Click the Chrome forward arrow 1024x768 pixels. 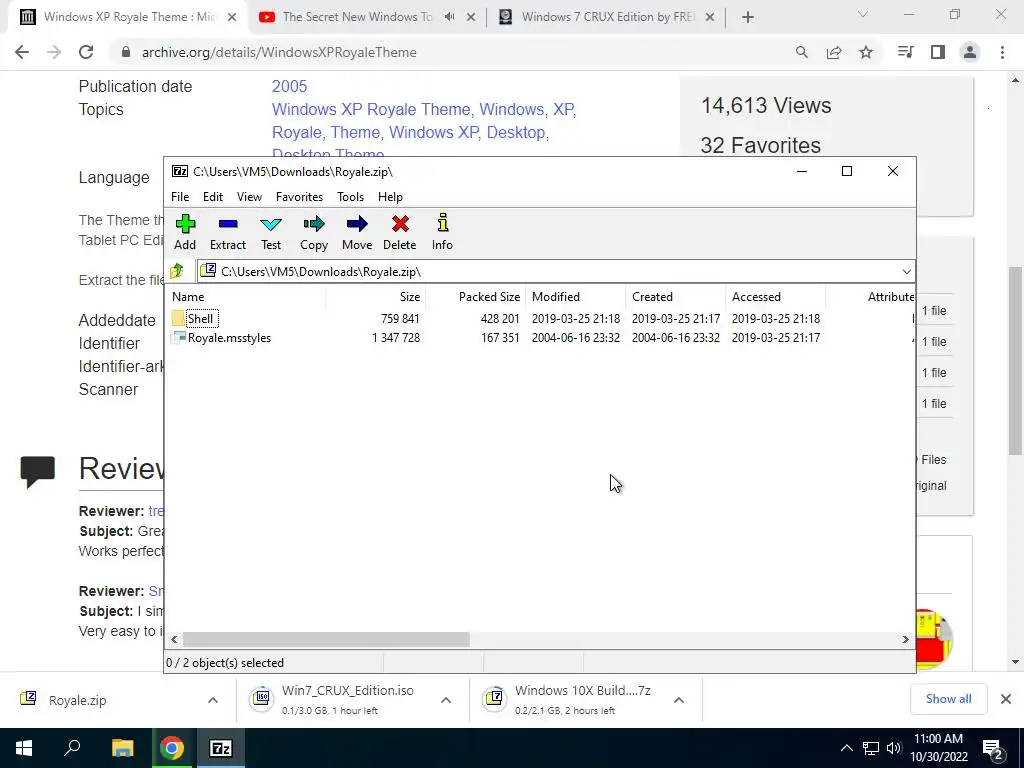pyautogui.click(x=54, y=52)
